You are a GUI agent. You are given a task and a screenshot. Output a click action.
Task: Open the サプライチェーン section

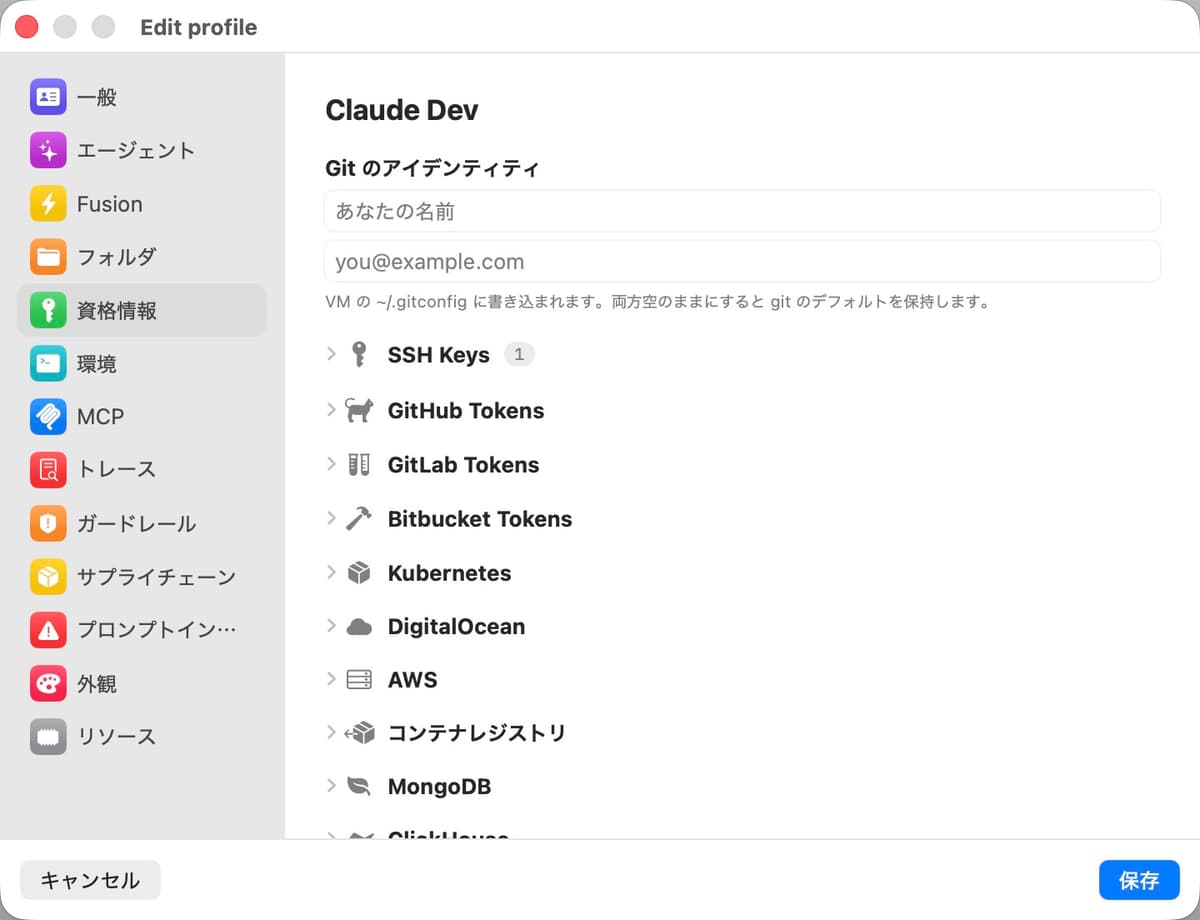(x=142, y=577)
